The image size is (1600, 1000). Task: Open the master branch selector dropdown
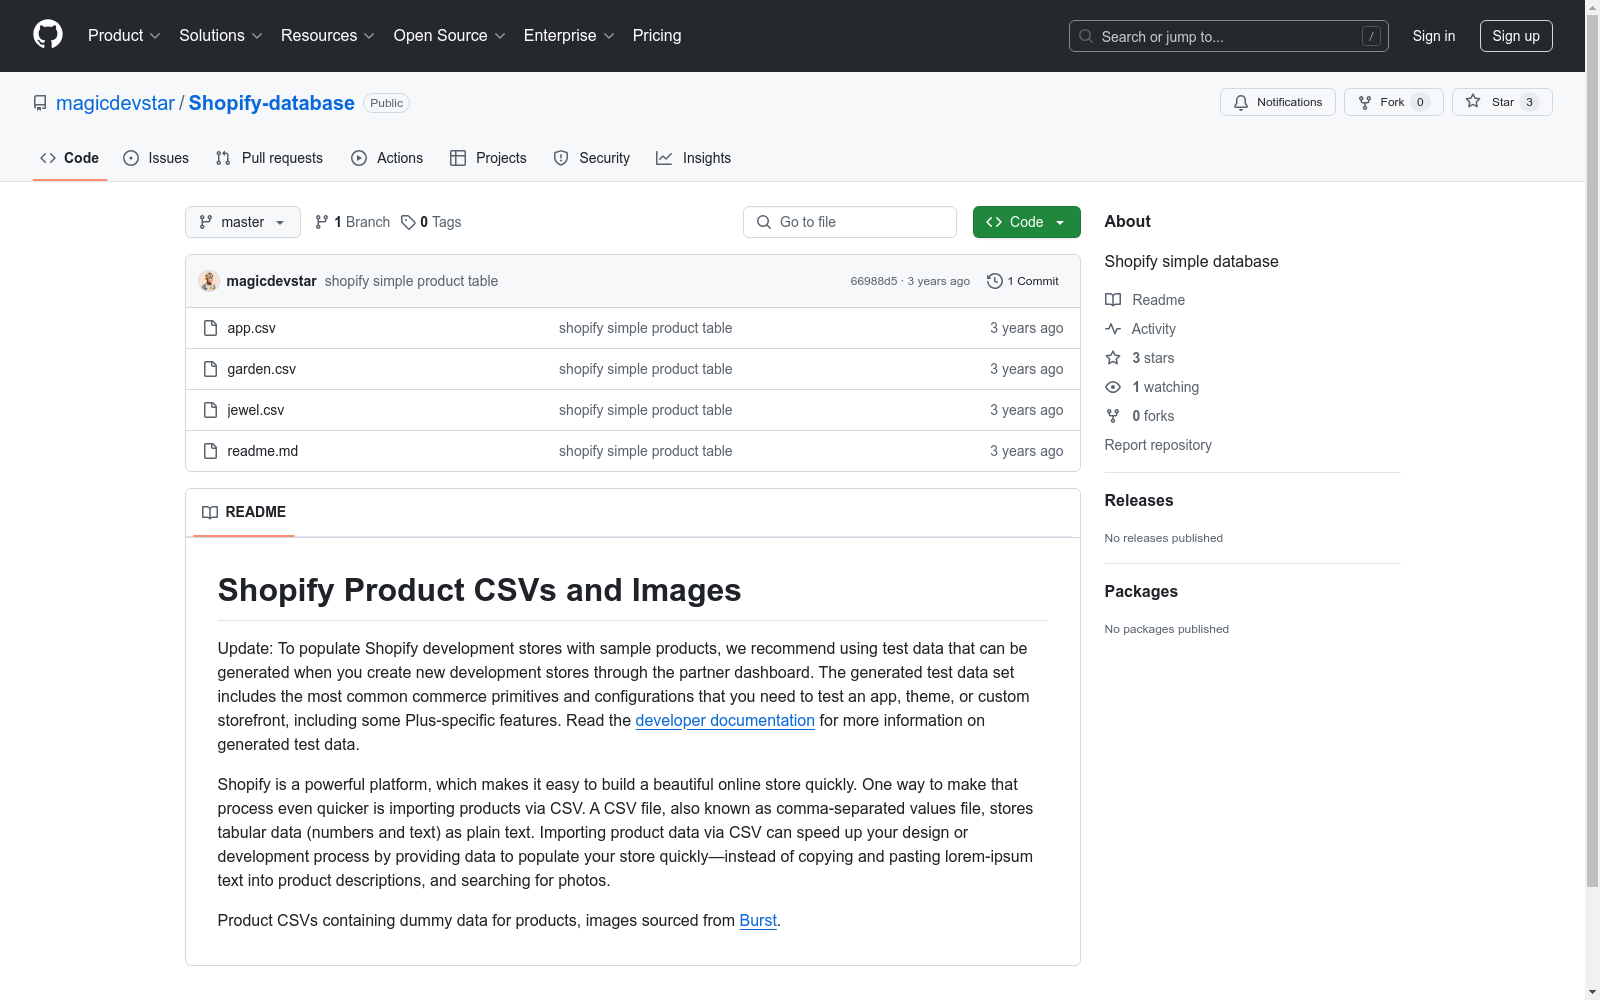click(243, 222)
